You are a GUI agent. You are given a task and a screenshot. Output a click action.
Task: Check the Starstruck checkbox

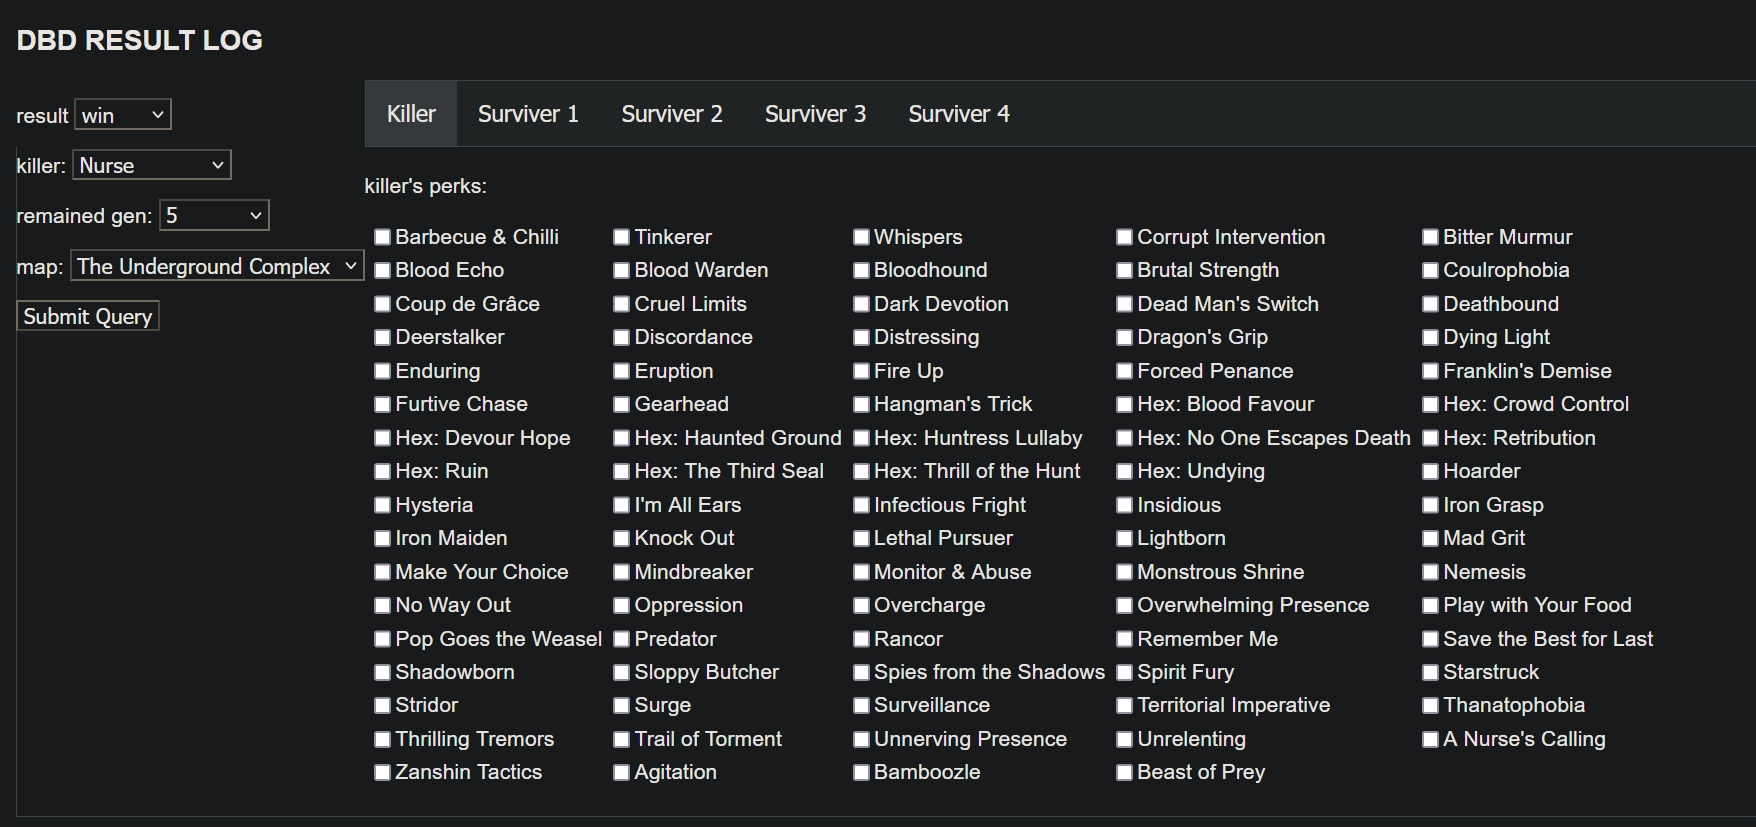pyautogui.click(x=1430, y=672)
